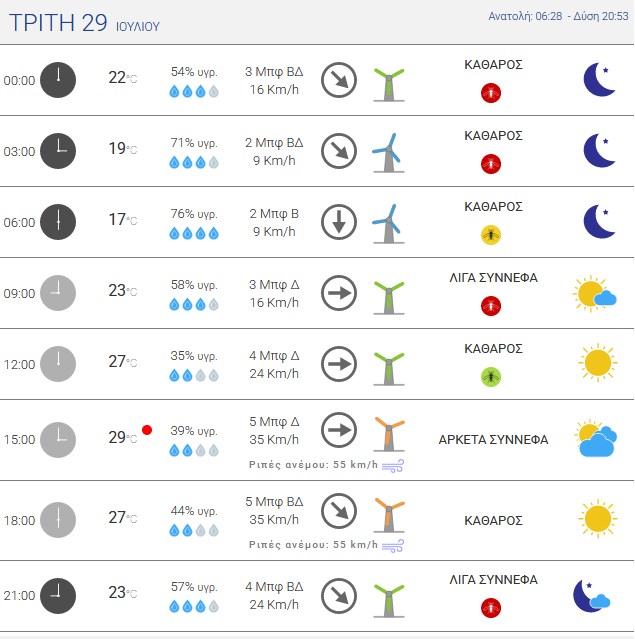Click the crescent moon icon at 00:00
Image resolution: width=635 pixels, height=639 pixels.
click(599, 79)
